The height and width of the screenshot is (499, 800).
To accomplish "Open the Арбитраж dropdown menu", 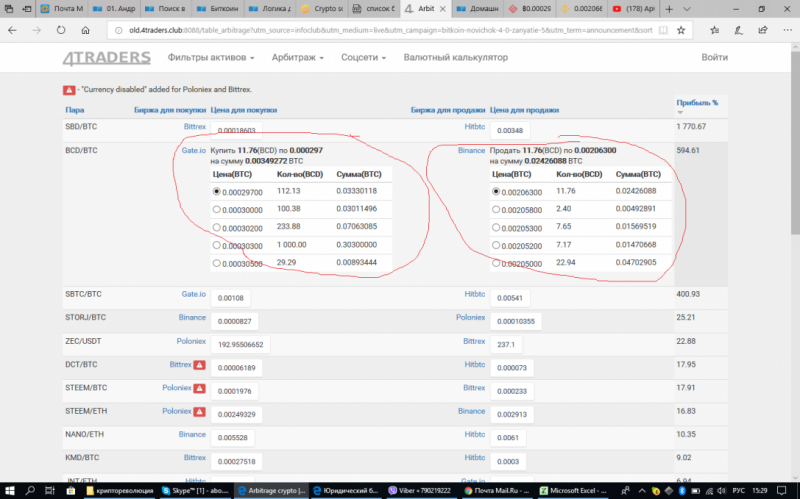I will (x=297, y=57).
